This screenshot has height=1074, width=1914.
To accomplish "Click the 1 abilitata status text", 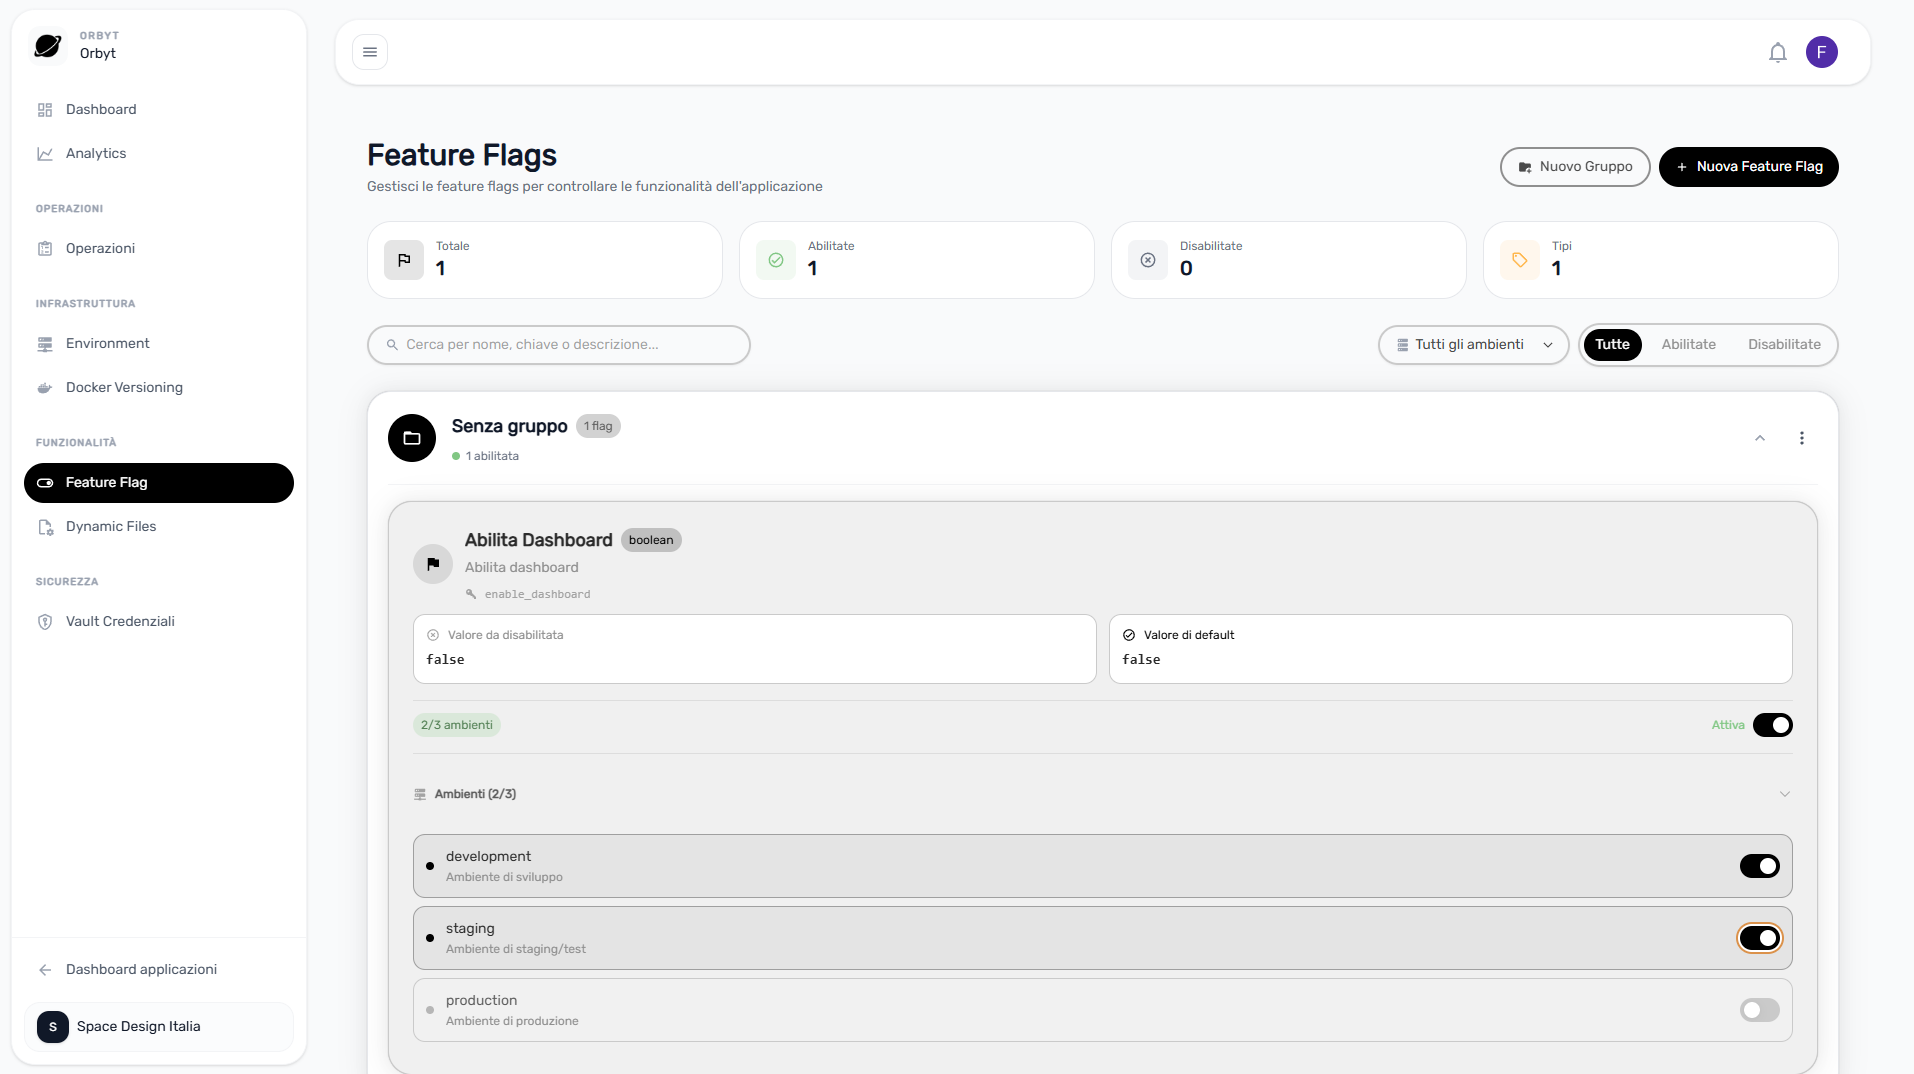I will (x=492, y=456).
